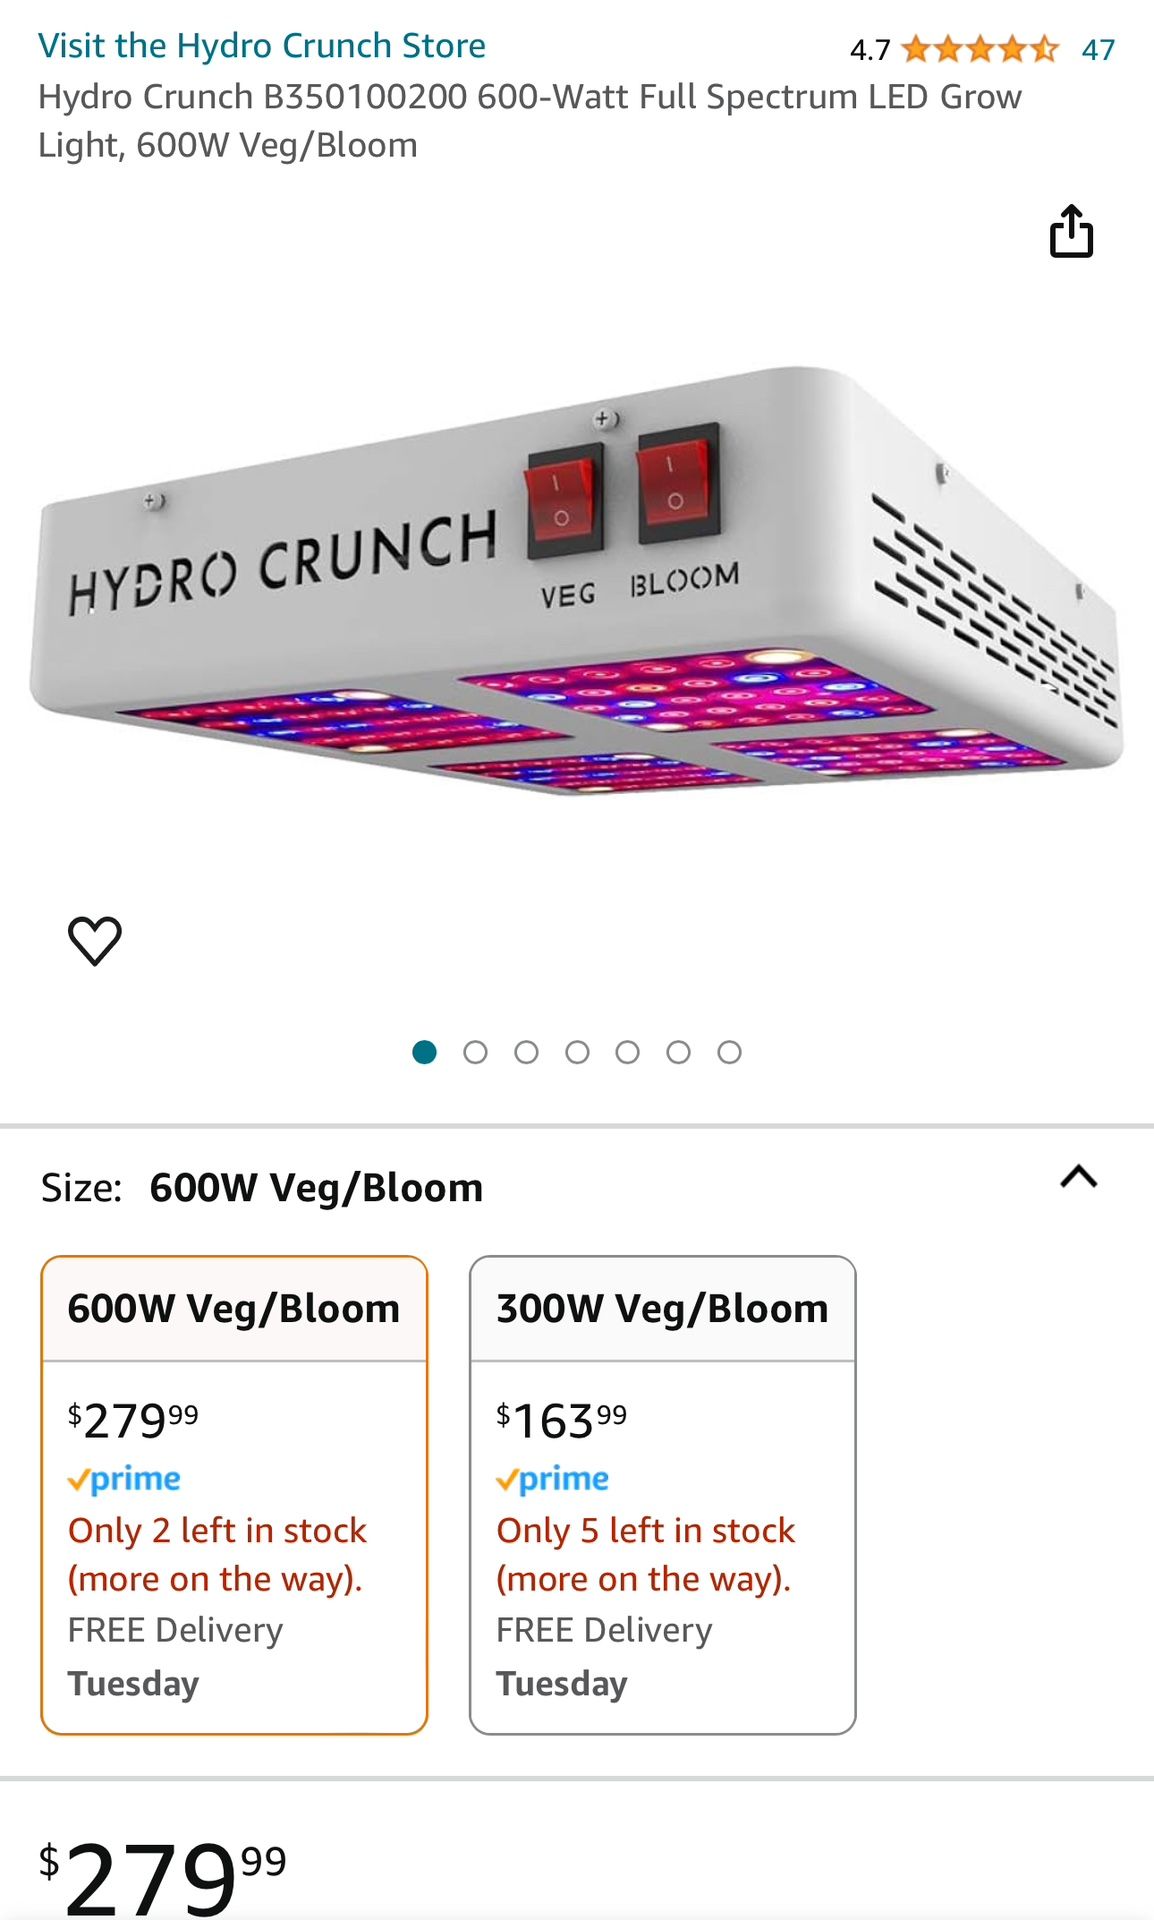Image resolution: width=1154 pixels, height=1920 pixels.
Task: Tap the share icon
Action: click(x=1071, y=232)
